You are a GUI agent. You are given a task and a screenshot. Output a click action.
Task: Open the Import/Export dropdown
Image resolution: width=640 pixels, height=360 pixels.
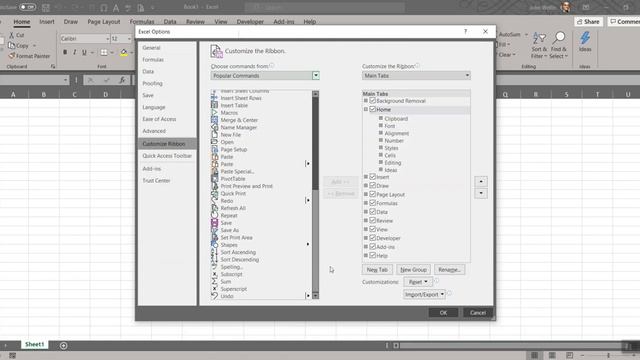(424, 294)
